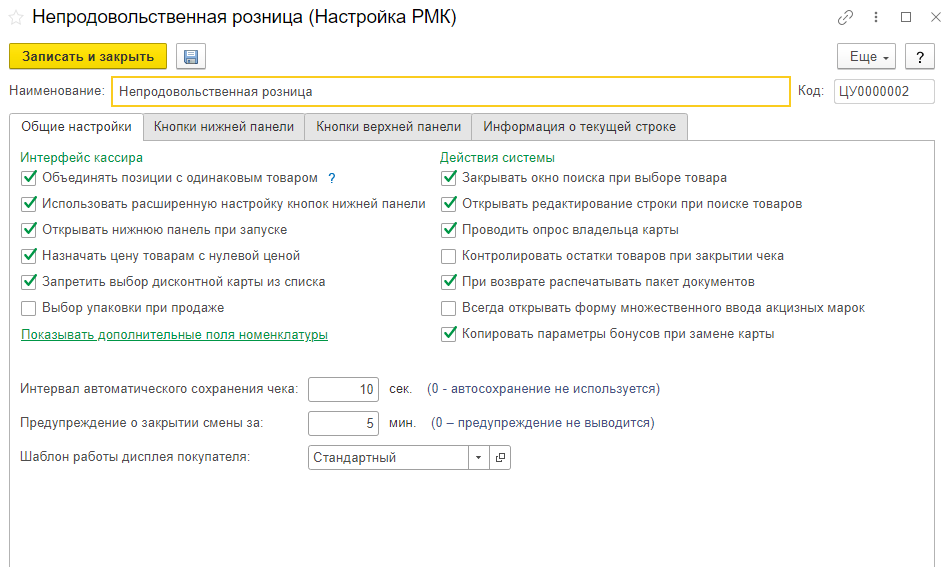Click Записать и закрыть button
The image size is (948, 567).
tap(88, 57)
